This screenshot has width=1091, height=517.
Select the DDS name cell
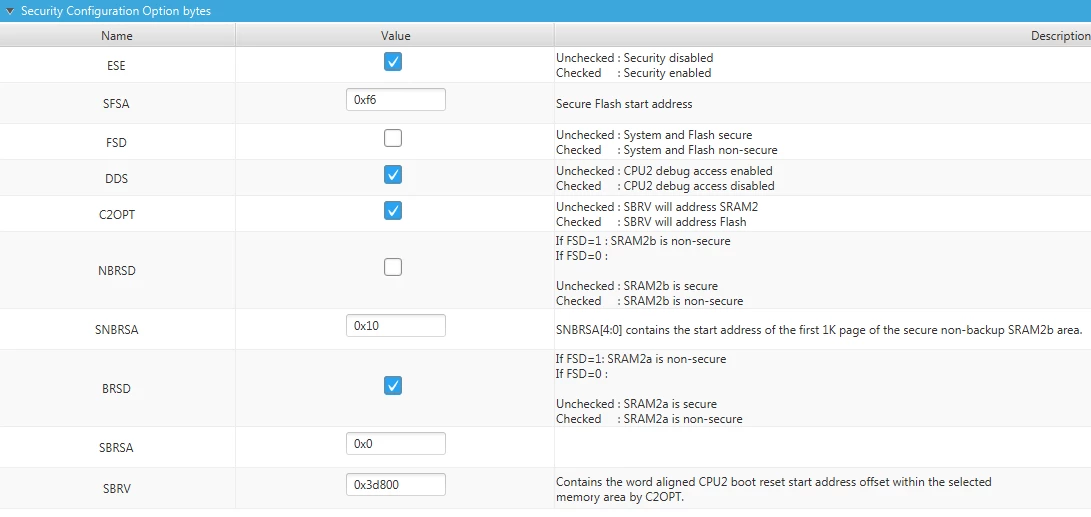tap(117, 179)
